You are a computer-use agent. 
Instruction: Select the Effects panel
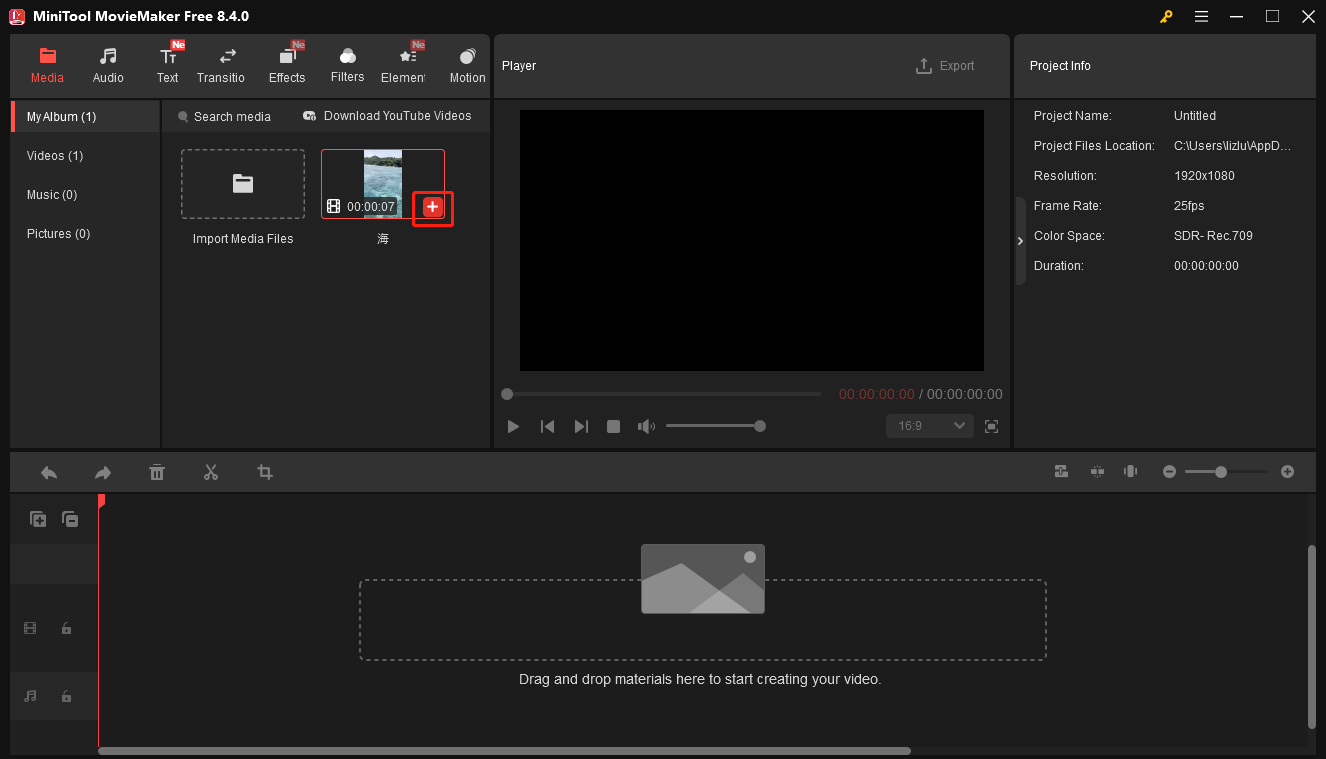[x=287, y=62]
